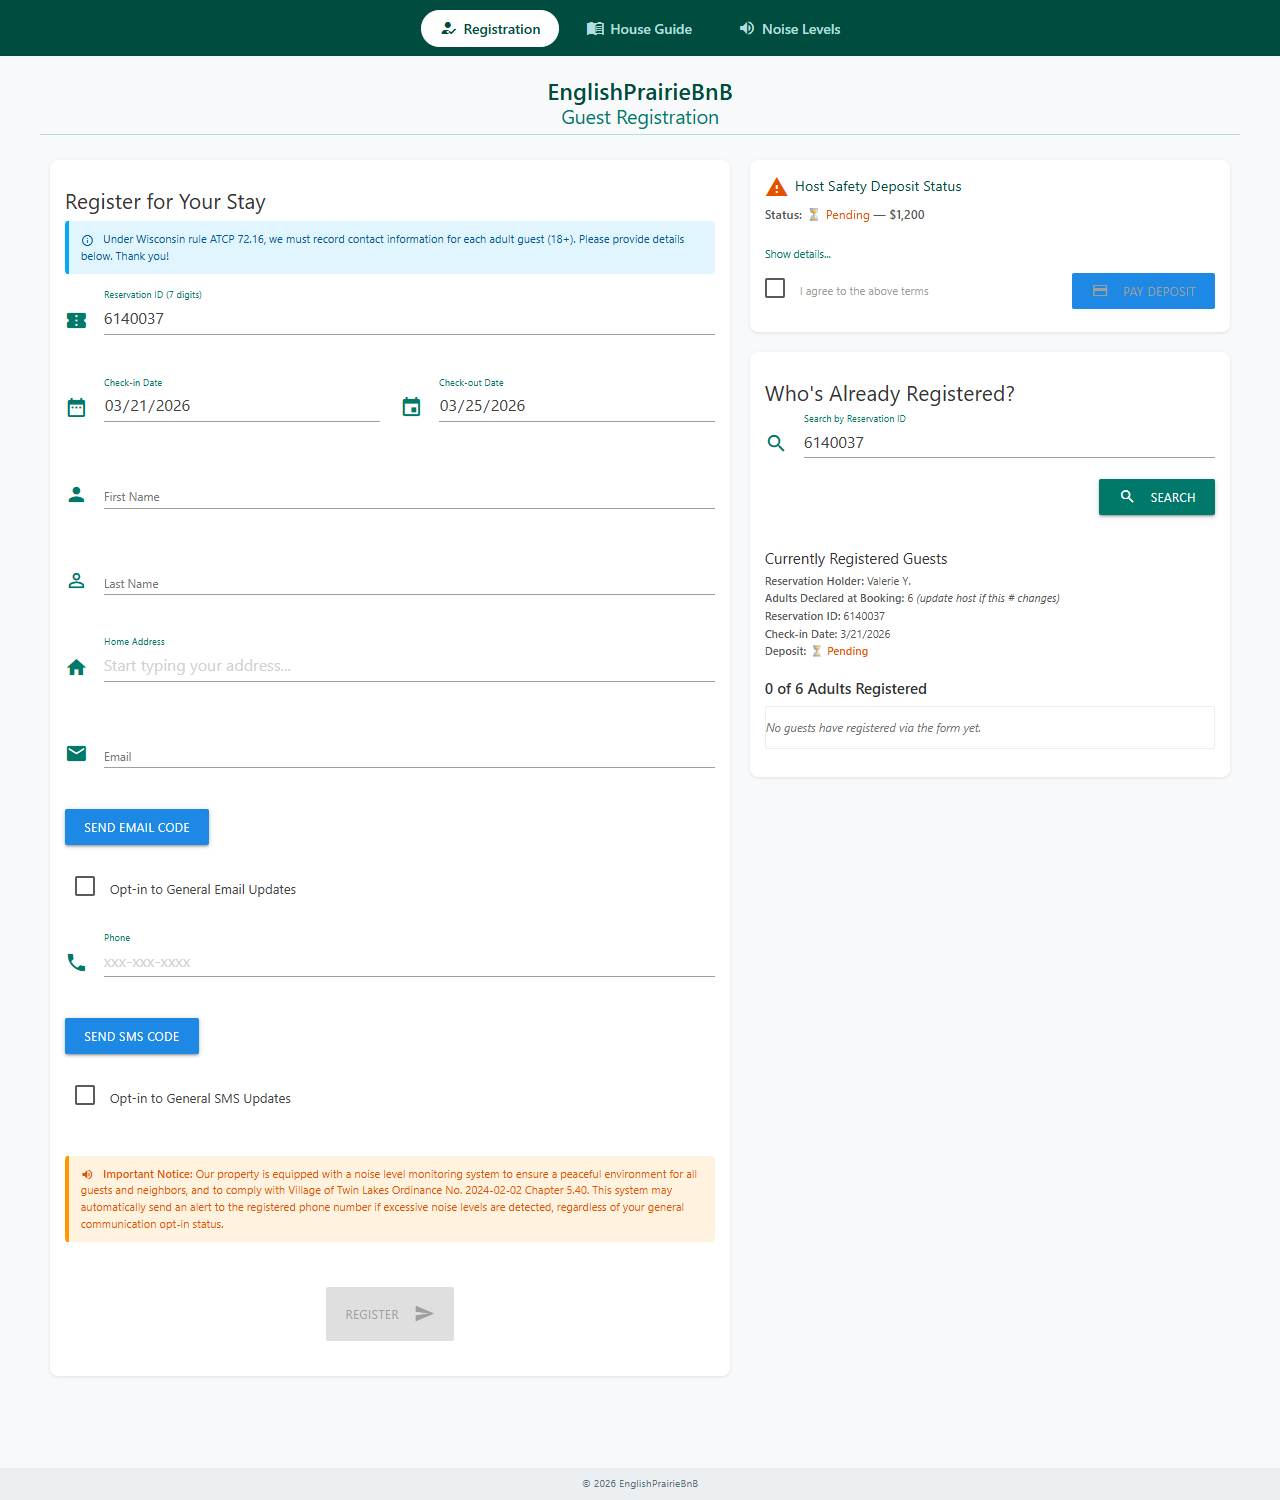Expand 'Show details...' under deposit status
This screenshot has height=1500, width=1280.
click(x=797, y=254)
